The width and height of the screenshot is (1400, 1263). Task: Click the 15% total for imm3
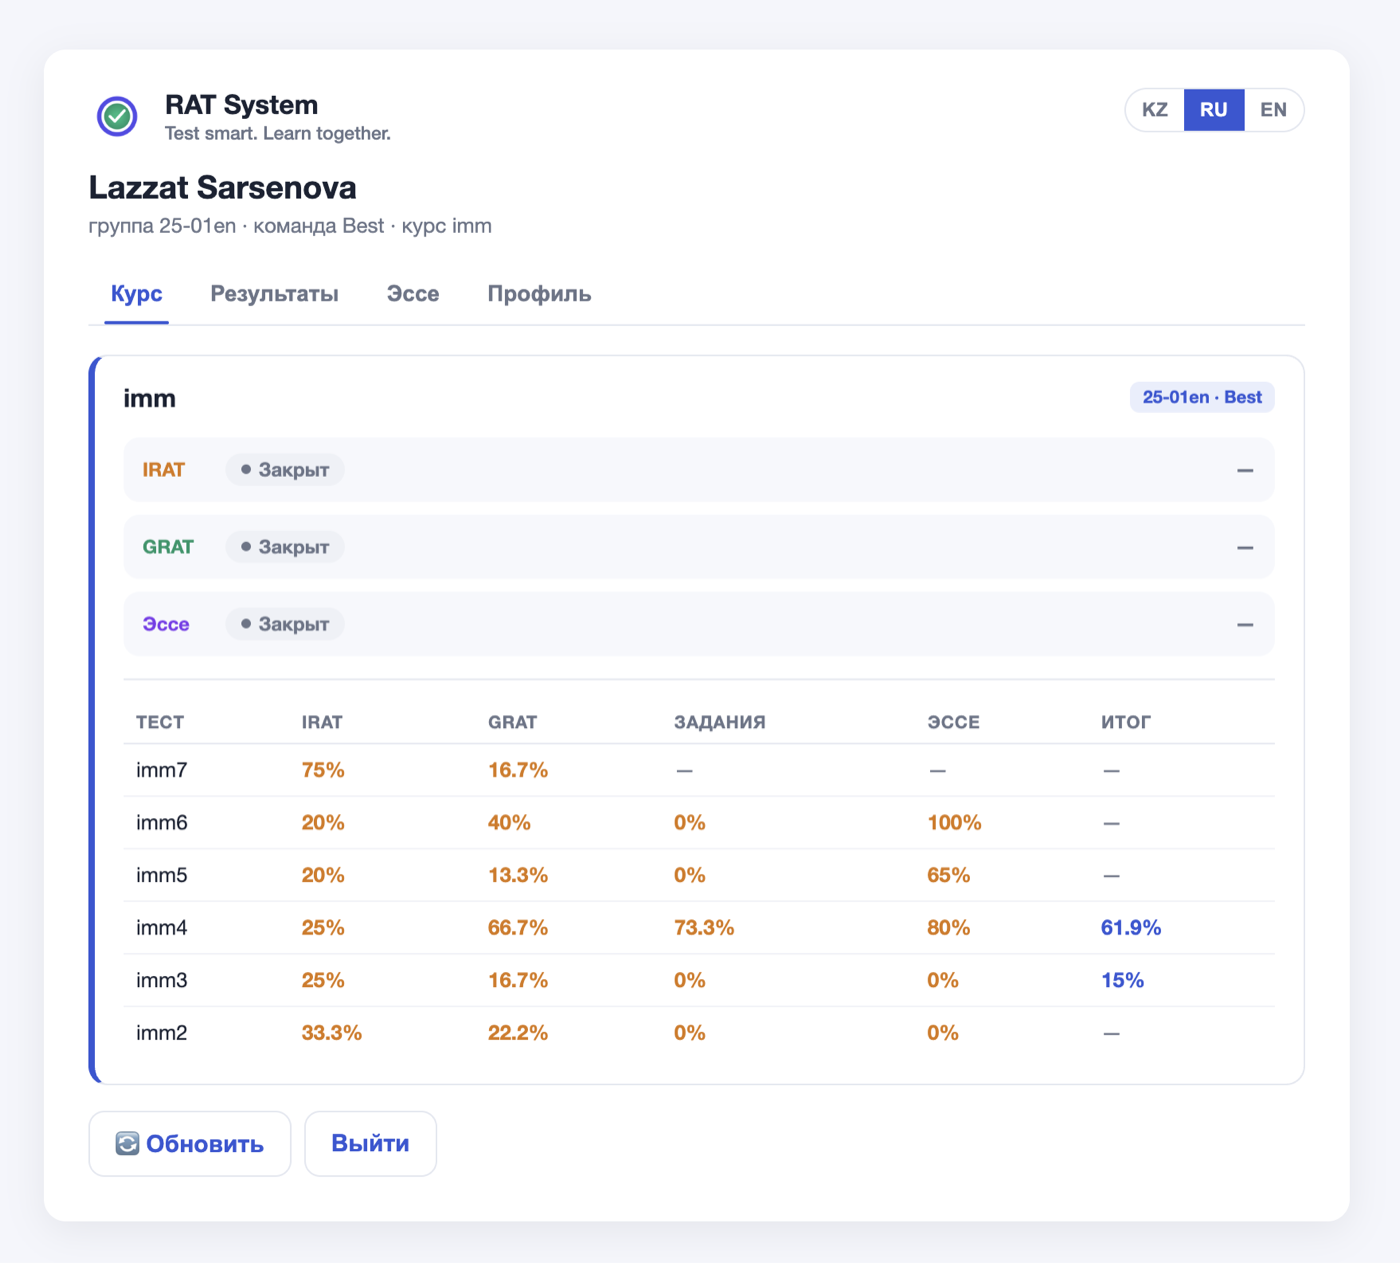coord(1122,980)
